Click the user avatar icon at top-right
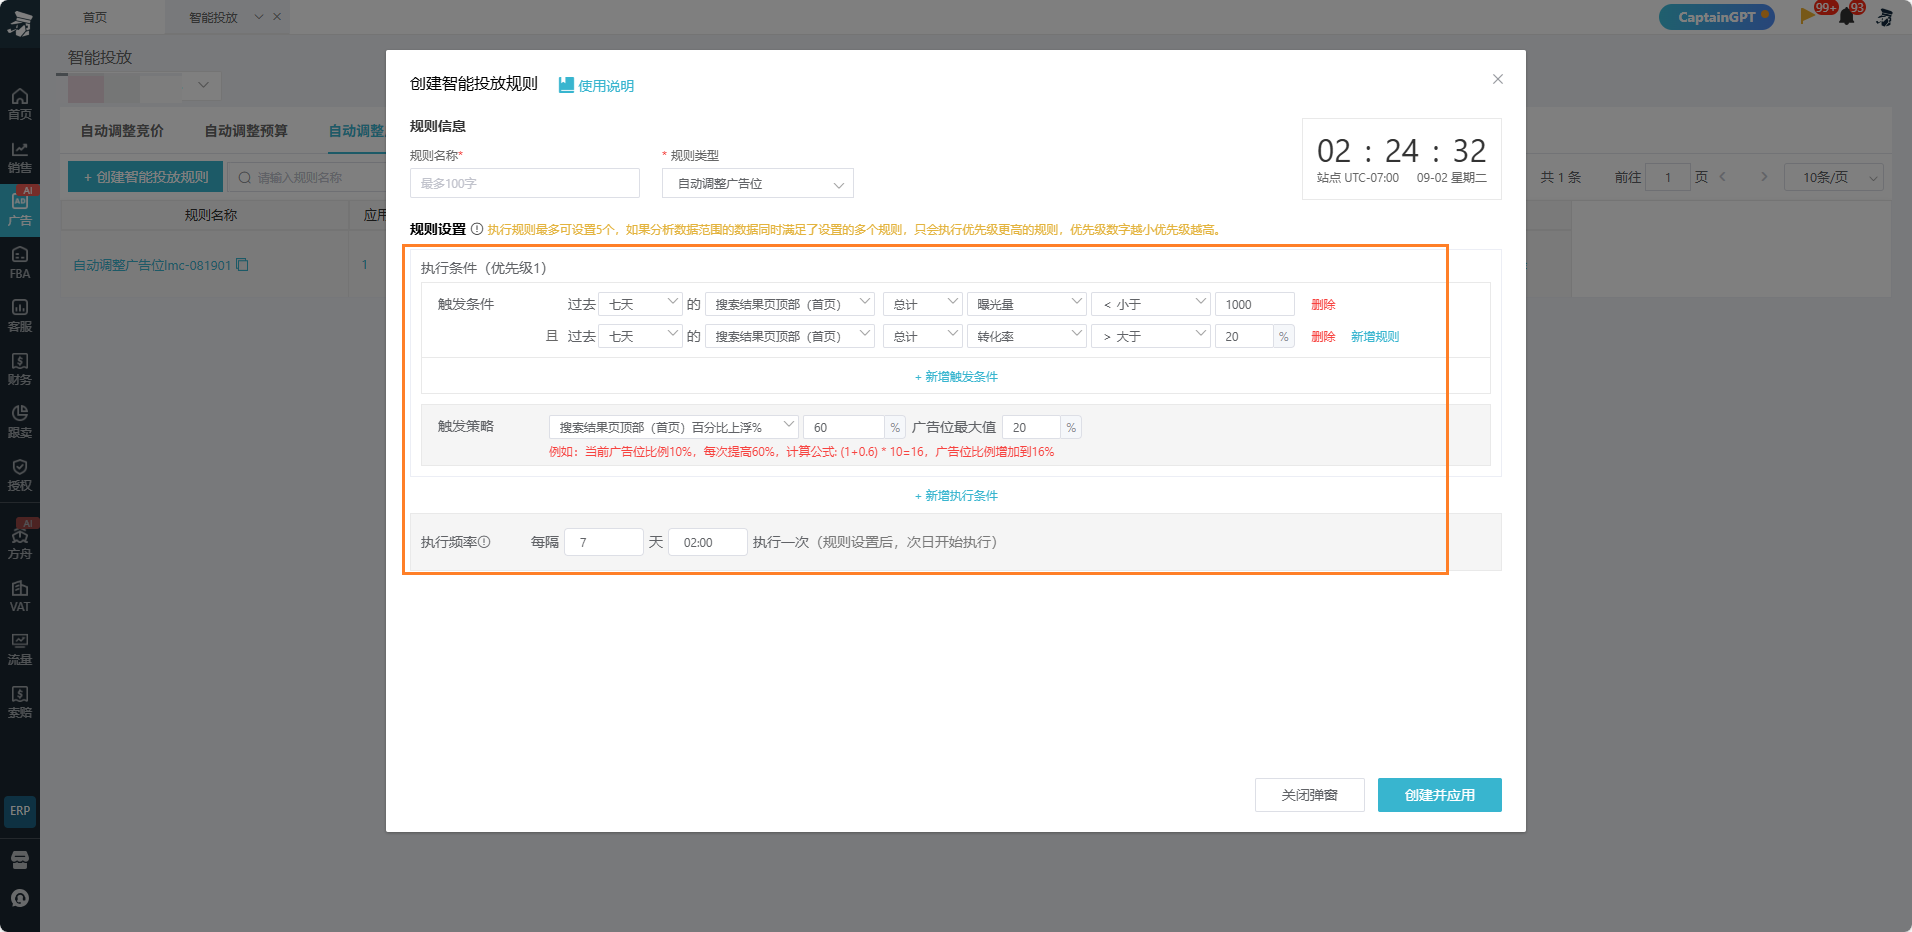The height and width of the screenshot is (932, 1912). (1884, 17)
